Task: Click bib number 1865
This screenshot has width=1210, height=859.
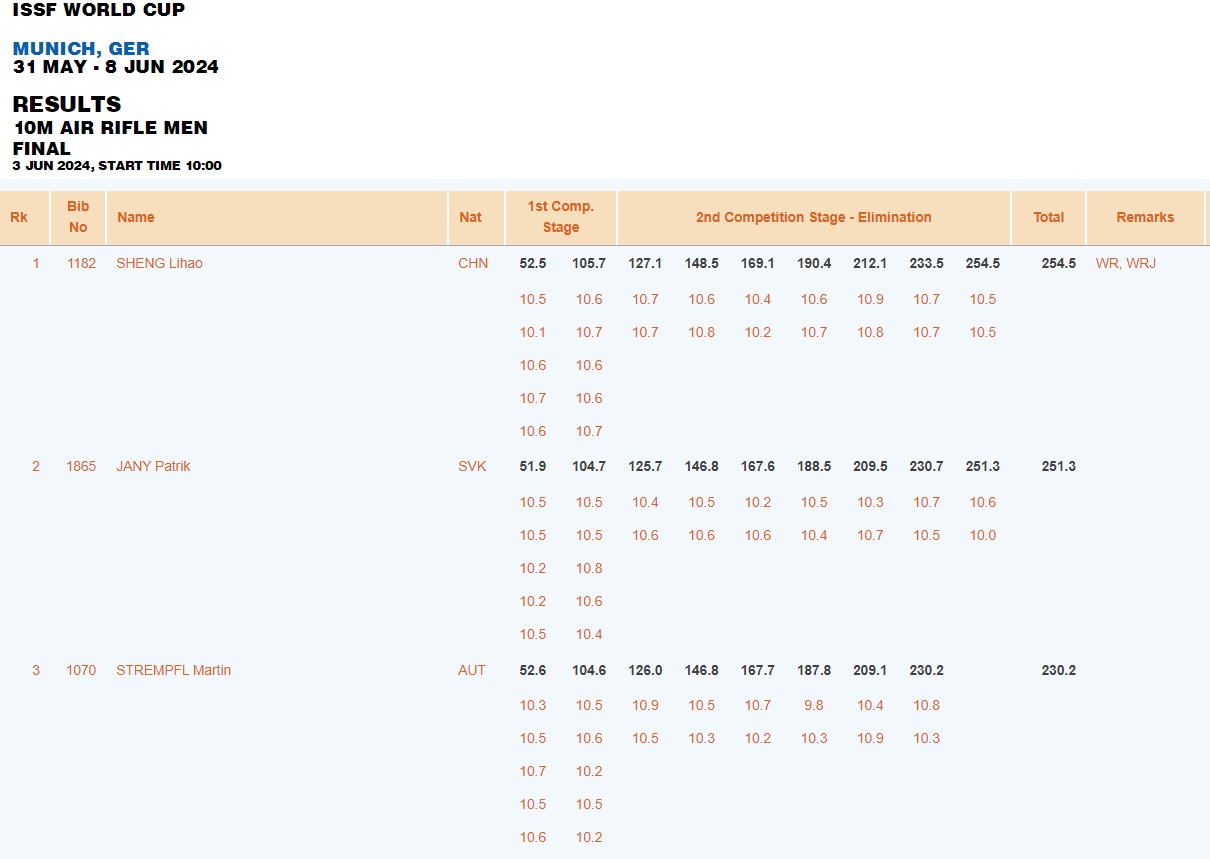Action: click(81, 466)
